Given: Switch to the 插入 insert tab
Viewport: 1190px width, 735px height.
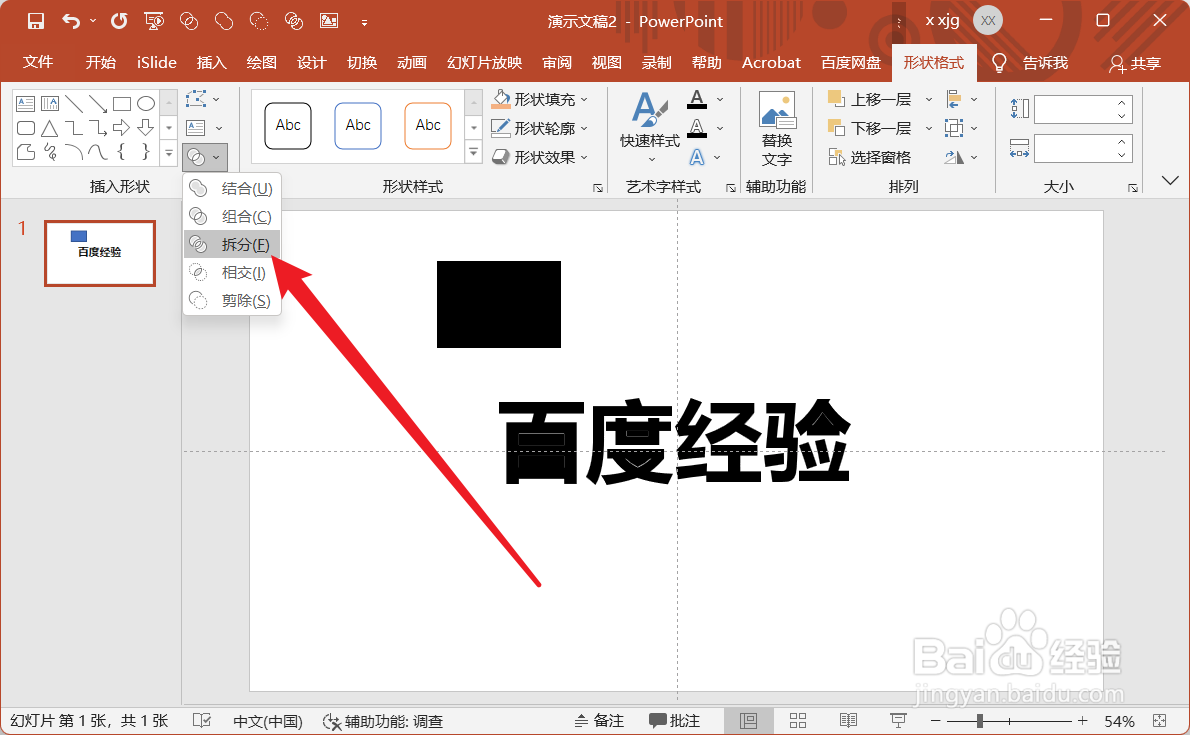Looking at the screenshot, I should [212, 62].
